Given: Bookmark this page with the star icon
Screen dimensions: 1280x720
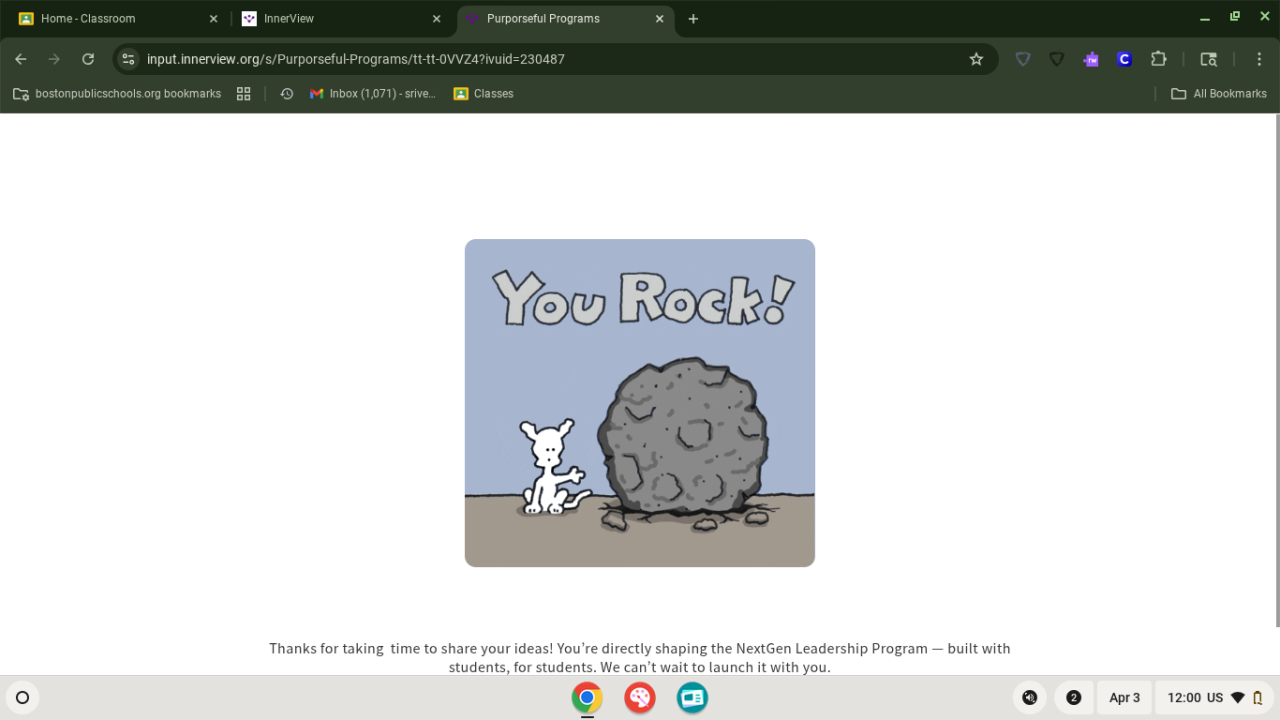Looking at the screenshot, I should pyautogui.click(x=976, y=59).
